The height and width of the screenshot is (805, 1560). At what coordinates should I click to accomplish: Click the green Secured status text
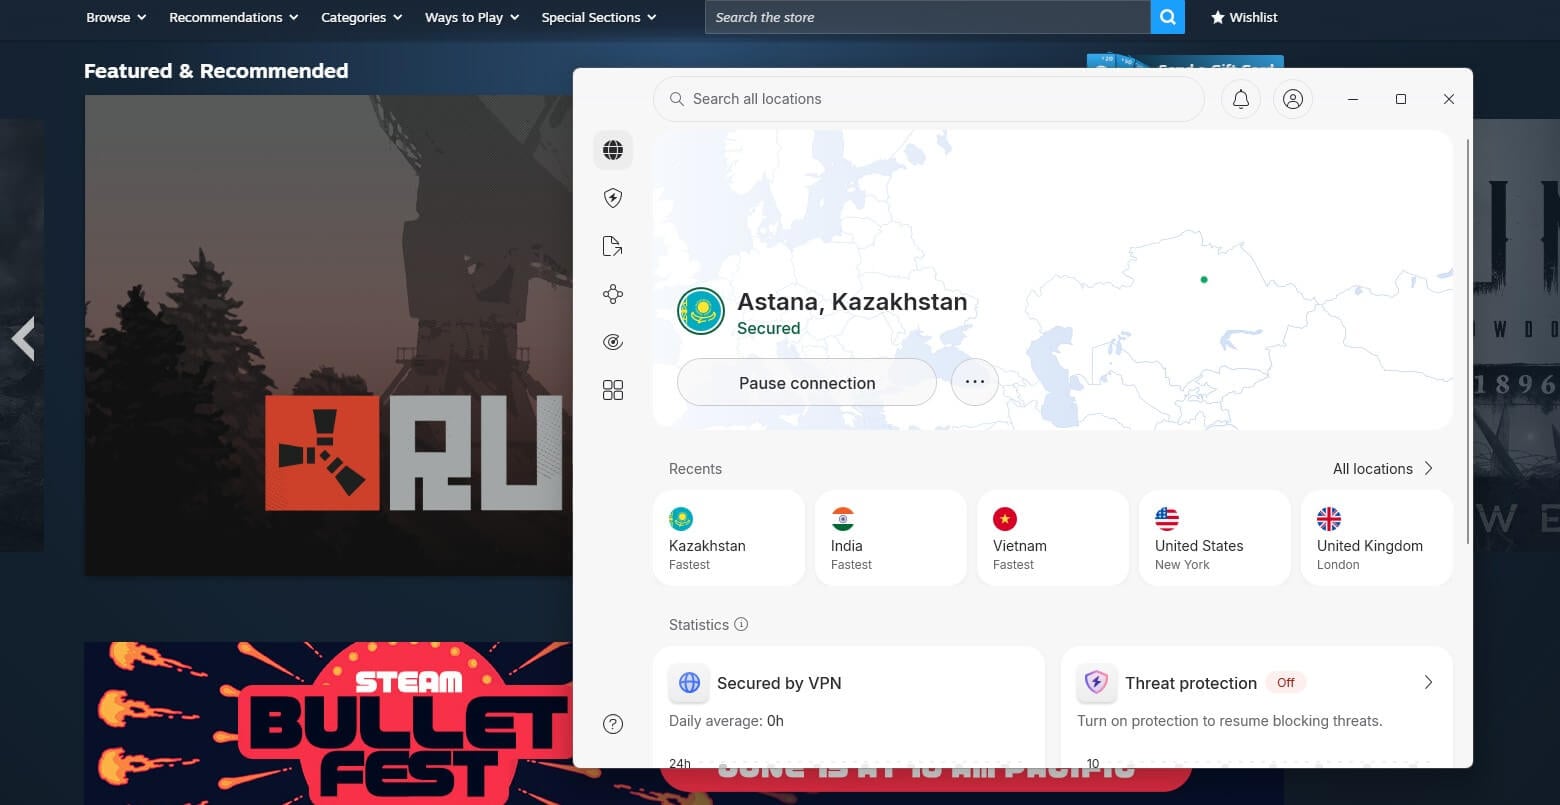pyautogui.click(x=768, y=328)
